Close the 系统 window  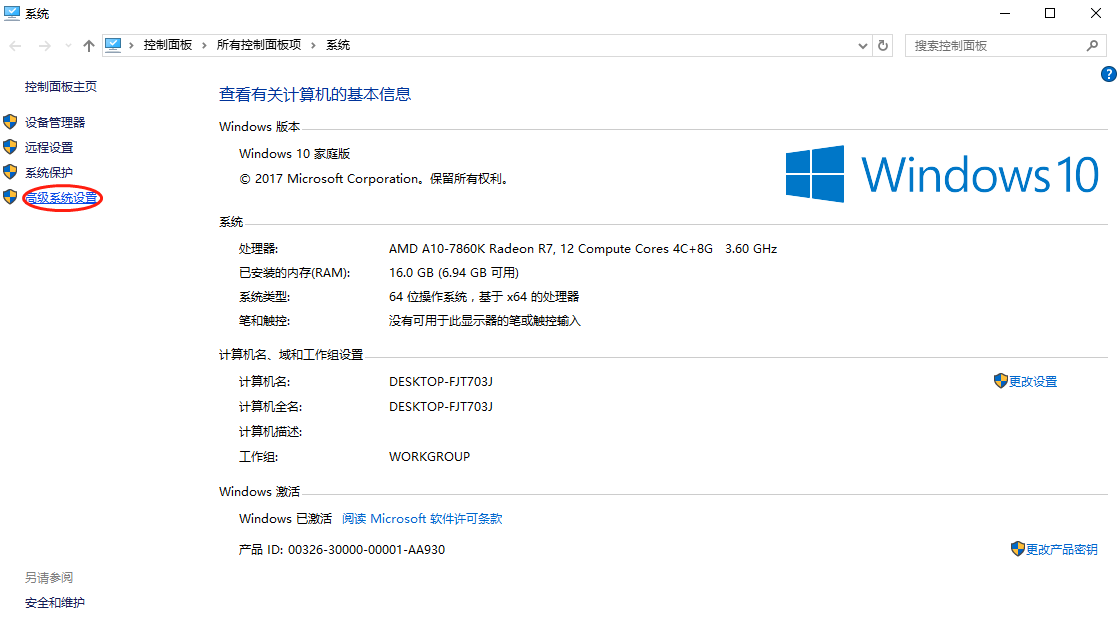click(x=1096, y=13)
